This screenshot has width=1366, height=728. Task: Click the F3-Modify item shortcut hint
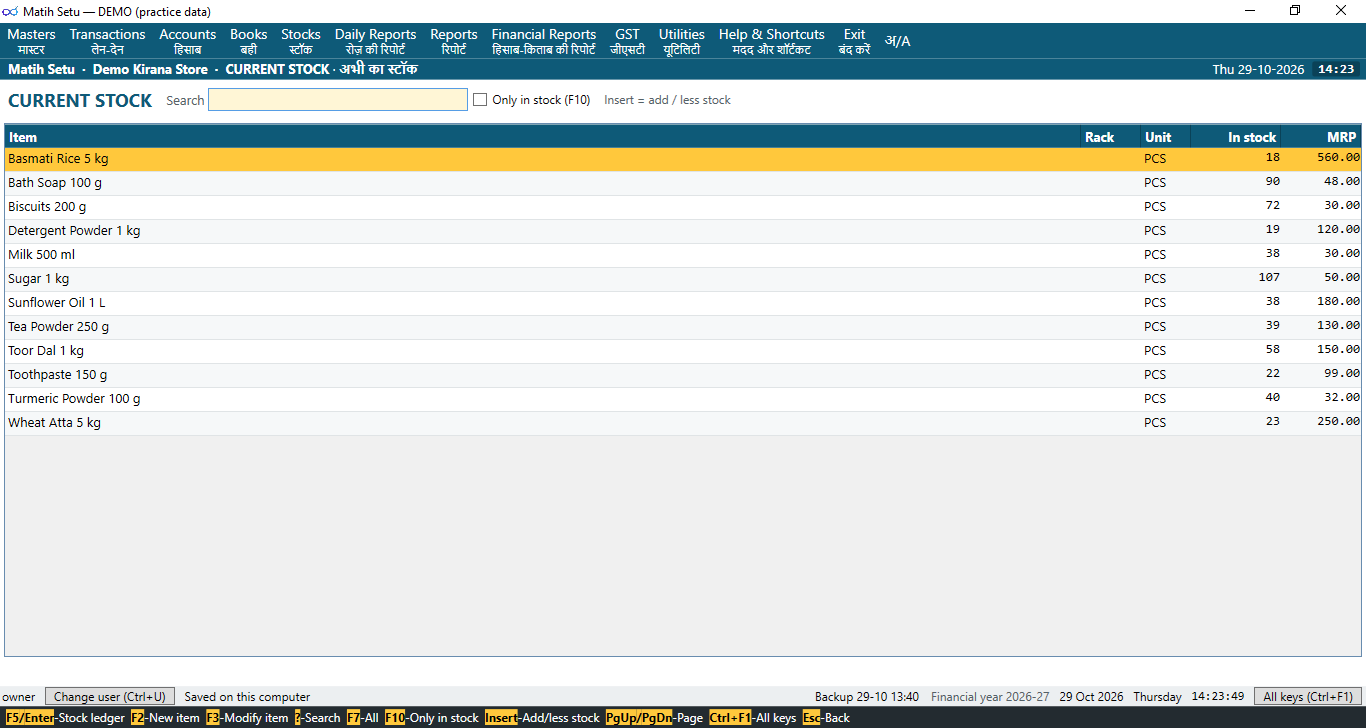tap(247, 718)
